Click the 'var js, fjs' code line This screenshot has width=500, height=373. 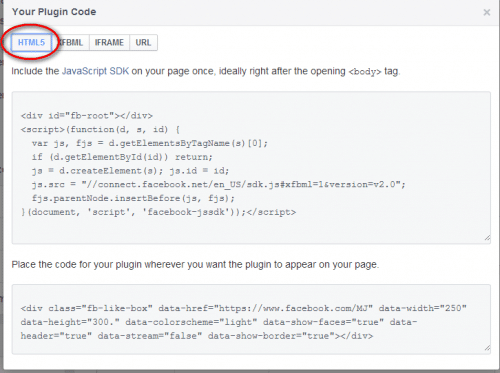point(150,143)
